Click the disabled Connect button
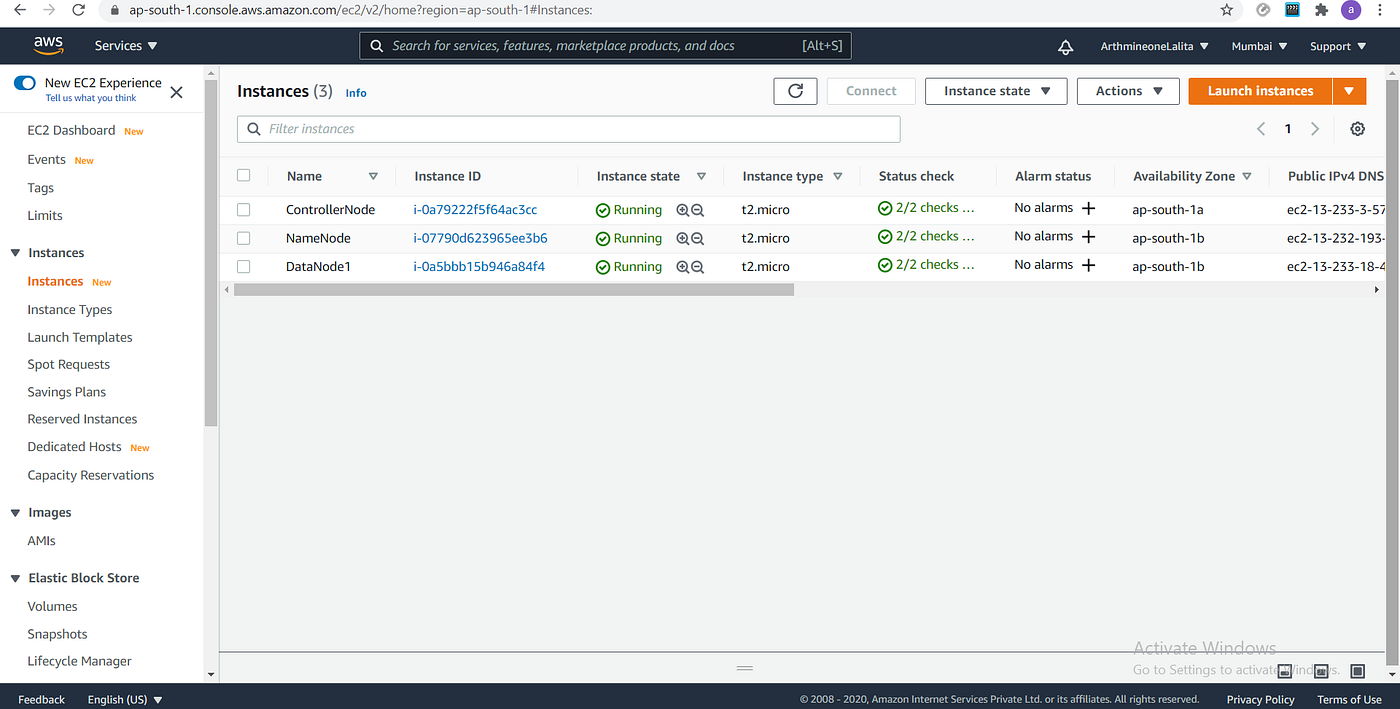1400x709 pixels. click(x=871, y=91)
